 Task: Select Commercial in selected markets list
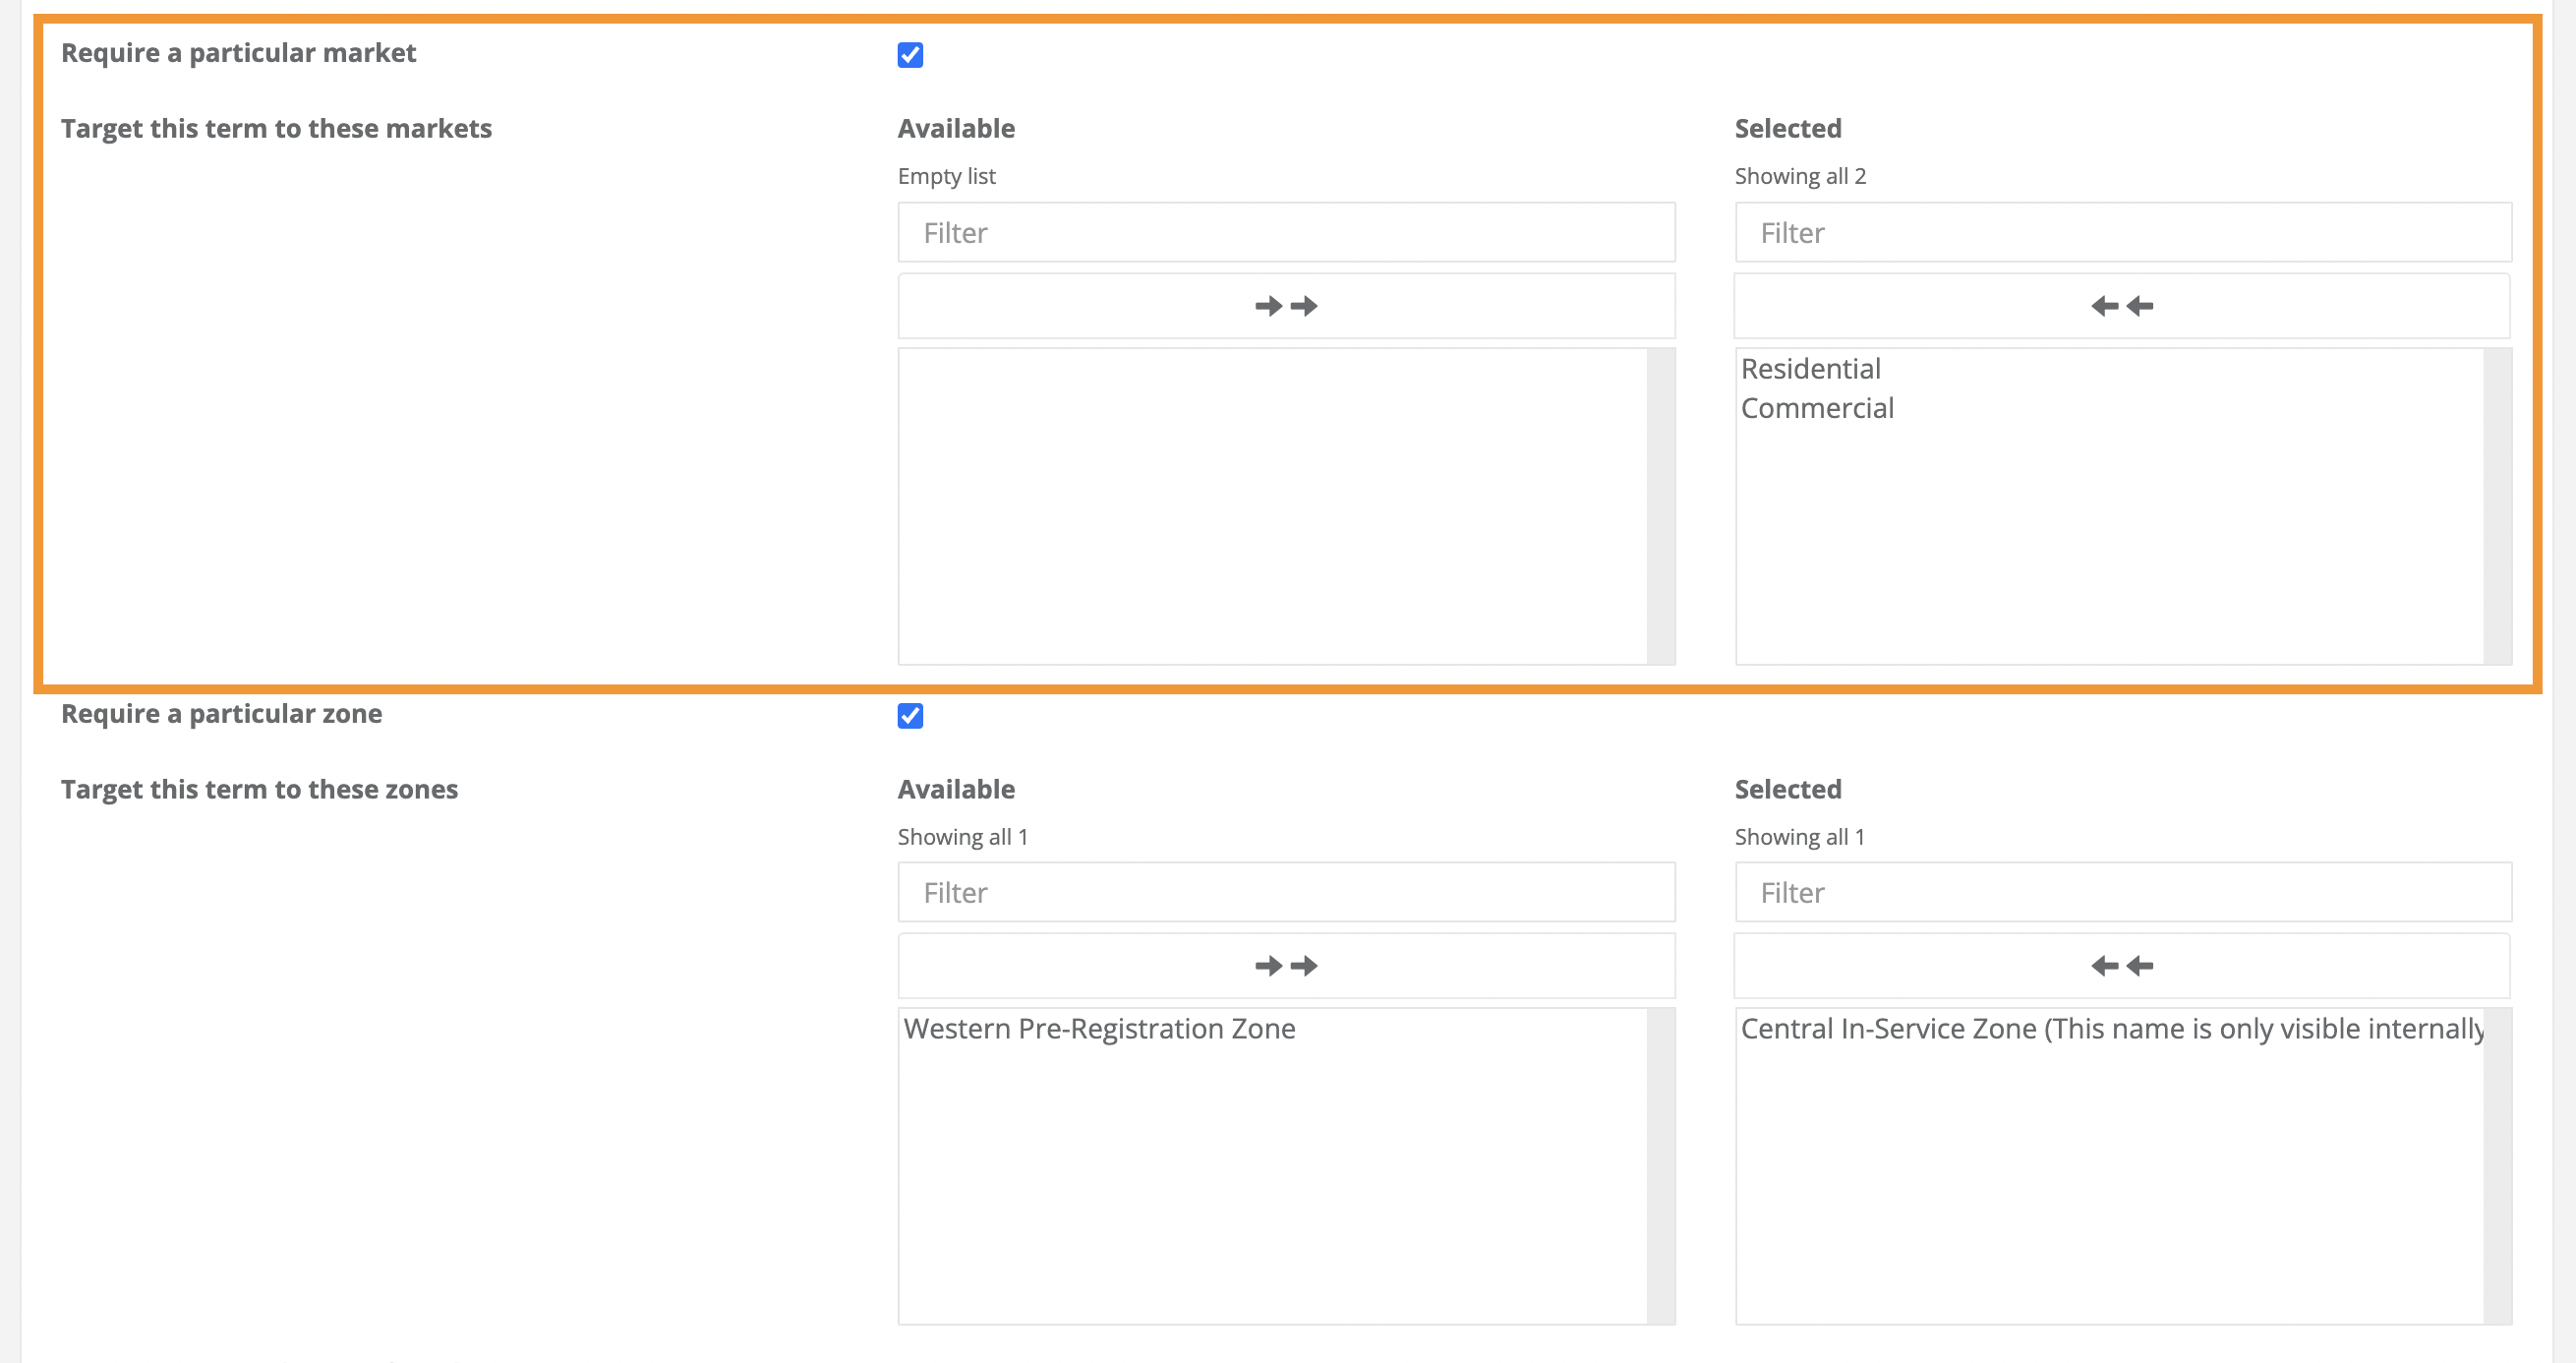tap(1817, 408)
